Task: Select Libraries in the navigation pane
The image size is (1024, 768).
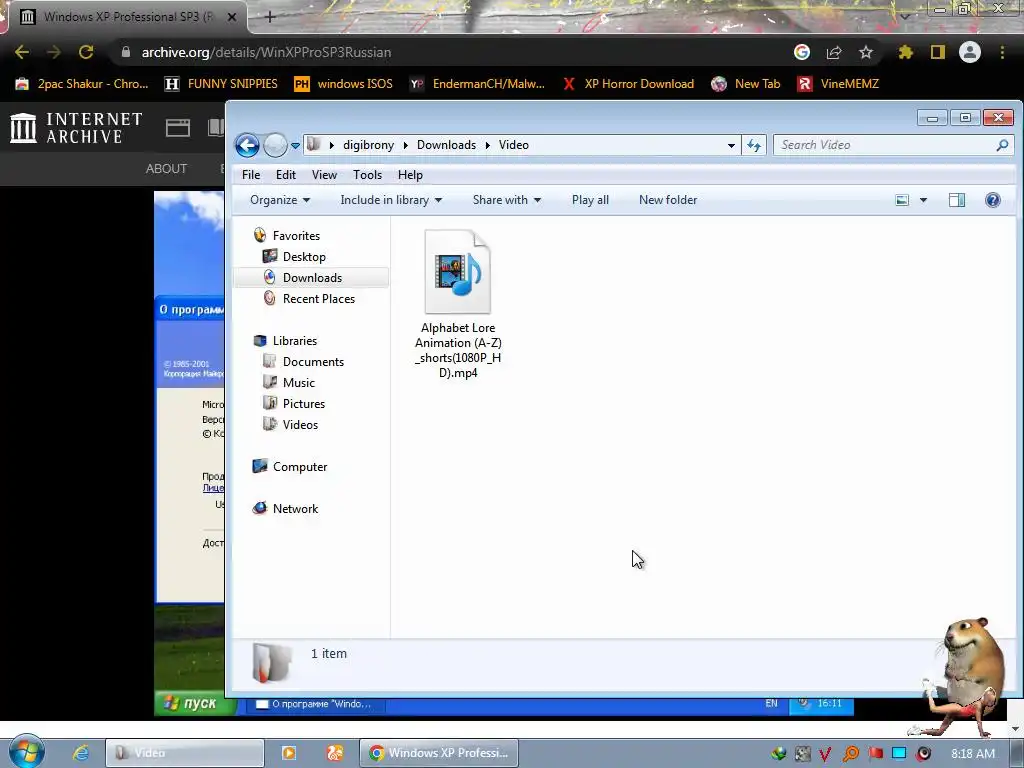Action: click(x=295, y=341)
